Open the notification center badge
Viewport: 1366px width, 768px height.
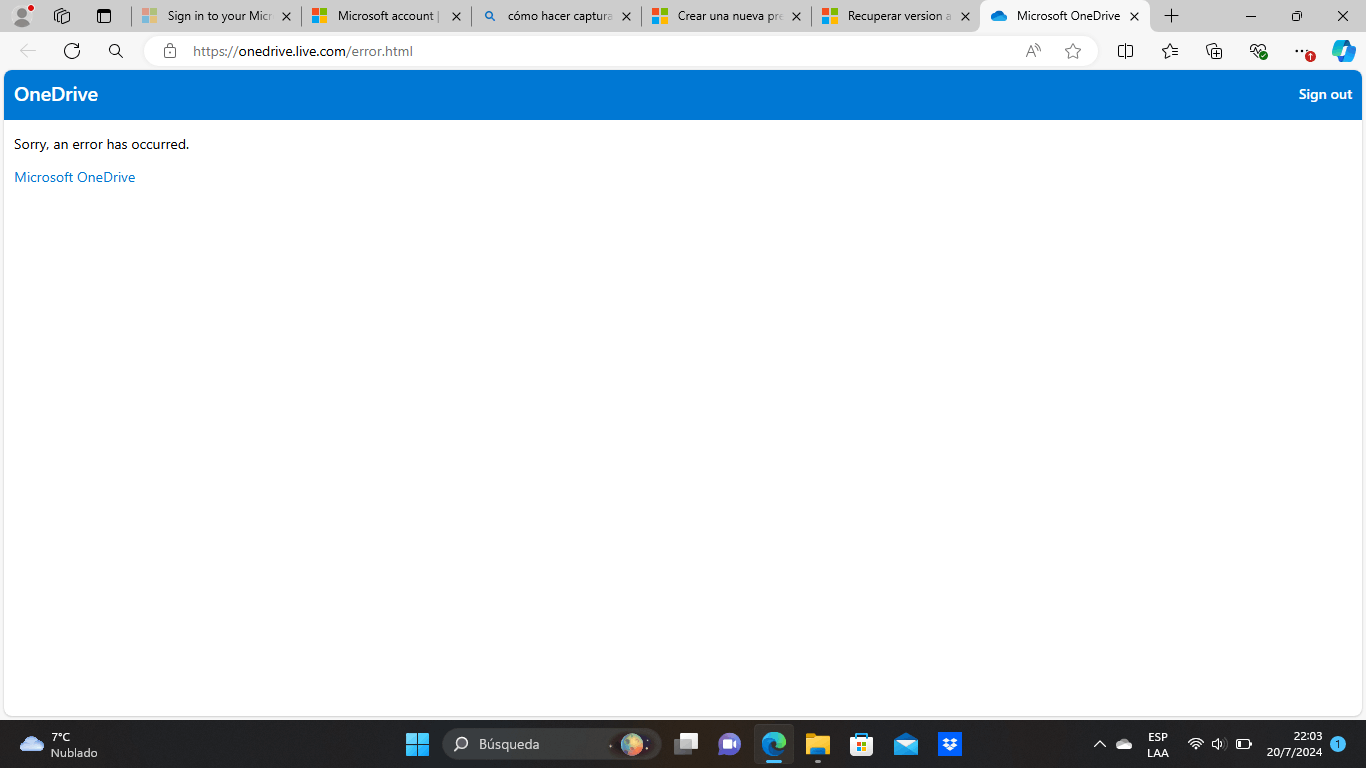[1338, 744]
